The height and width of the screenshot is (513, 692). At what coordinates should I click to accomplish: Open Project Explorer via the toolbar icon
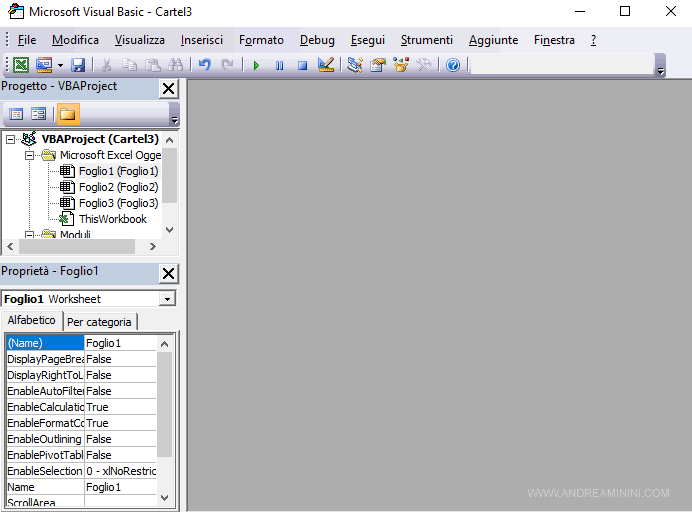[354, 65]
